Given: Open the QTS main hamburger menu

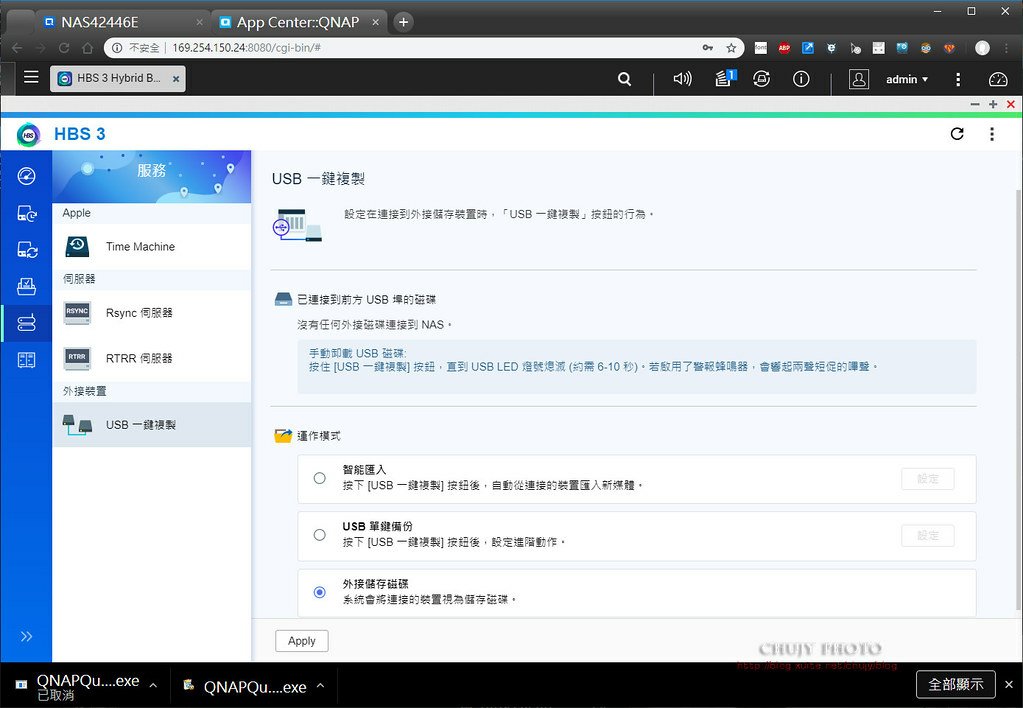Looking at the screenshot, I should pyautogui.click(x=31, y=77).
